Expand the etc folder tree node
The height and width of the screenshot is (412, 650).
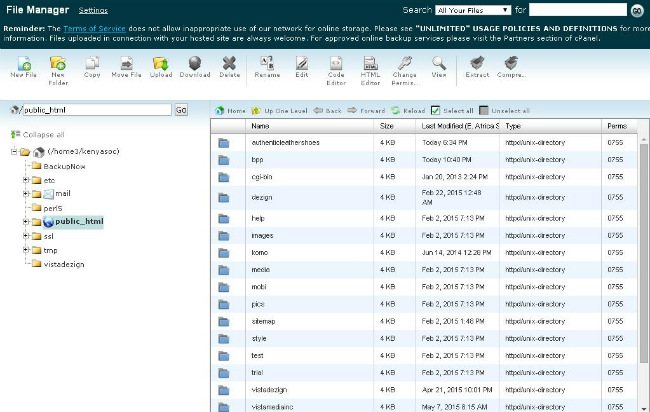coord(25,179)
